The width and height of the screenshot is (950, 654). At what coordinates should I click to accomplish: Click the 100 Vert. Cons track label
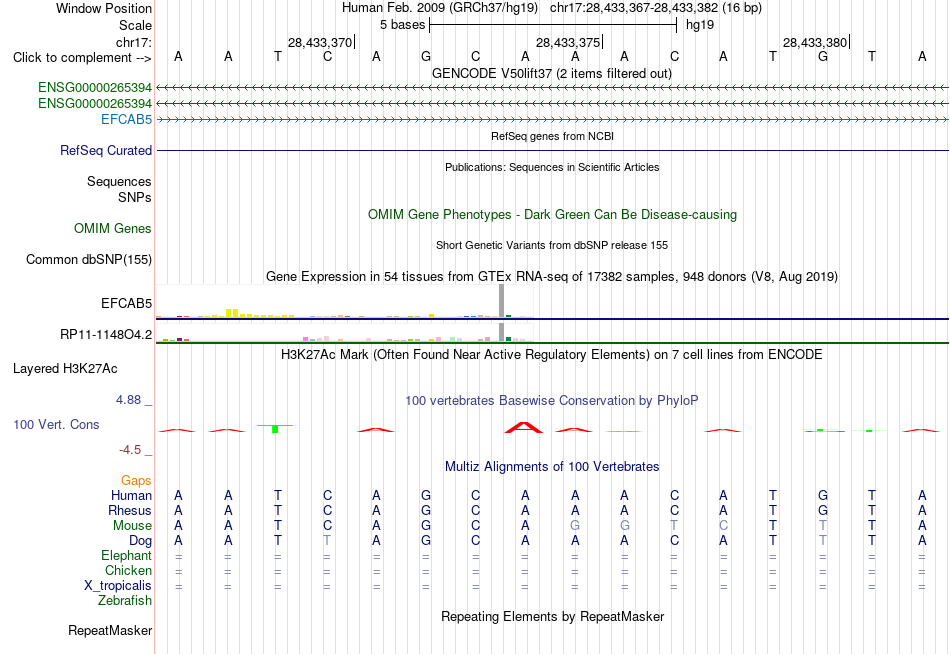pos(56,424)
